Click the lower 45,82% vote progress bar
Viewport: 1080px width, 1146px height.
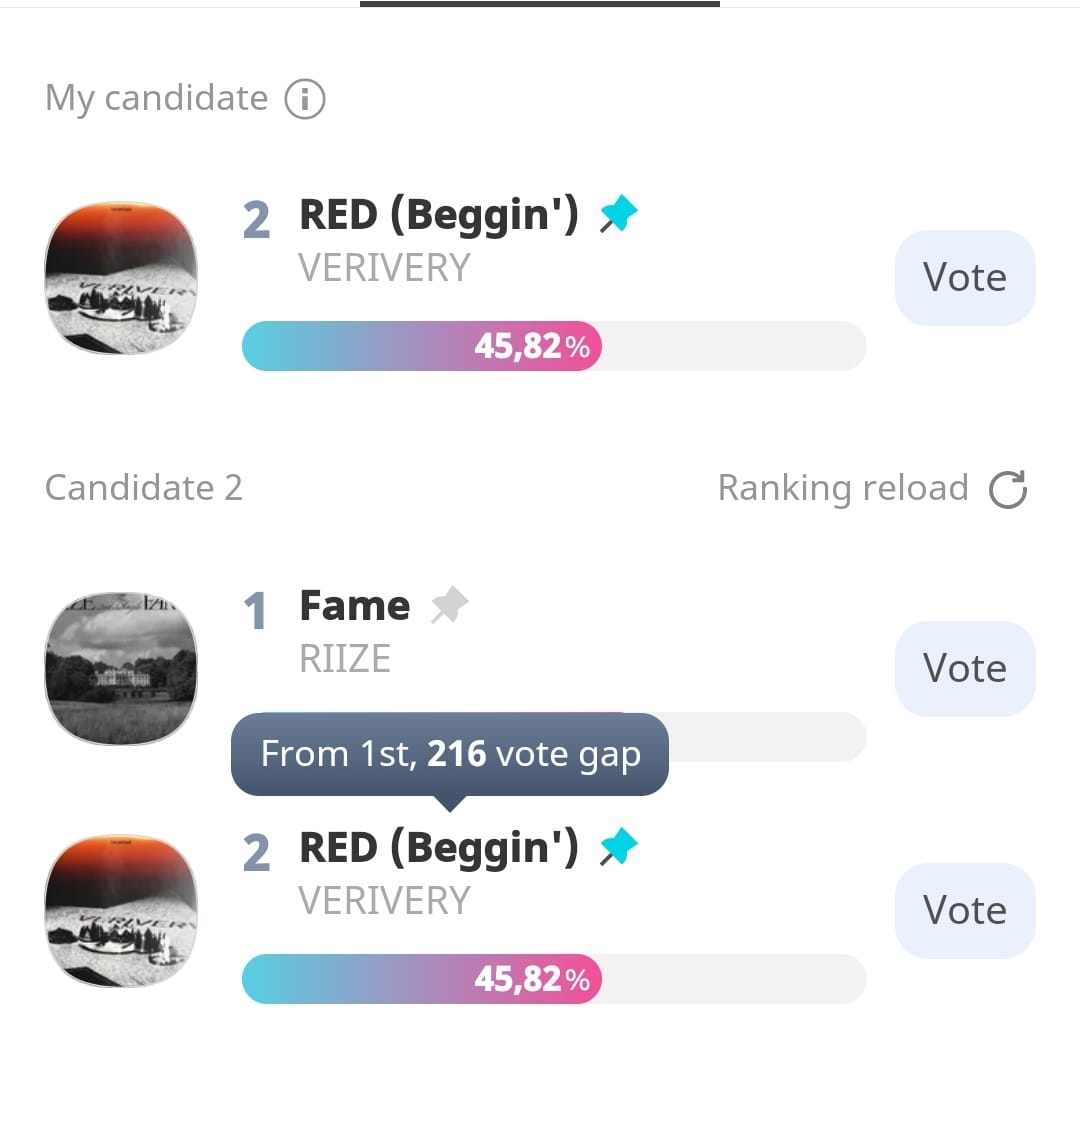point(553,978)
